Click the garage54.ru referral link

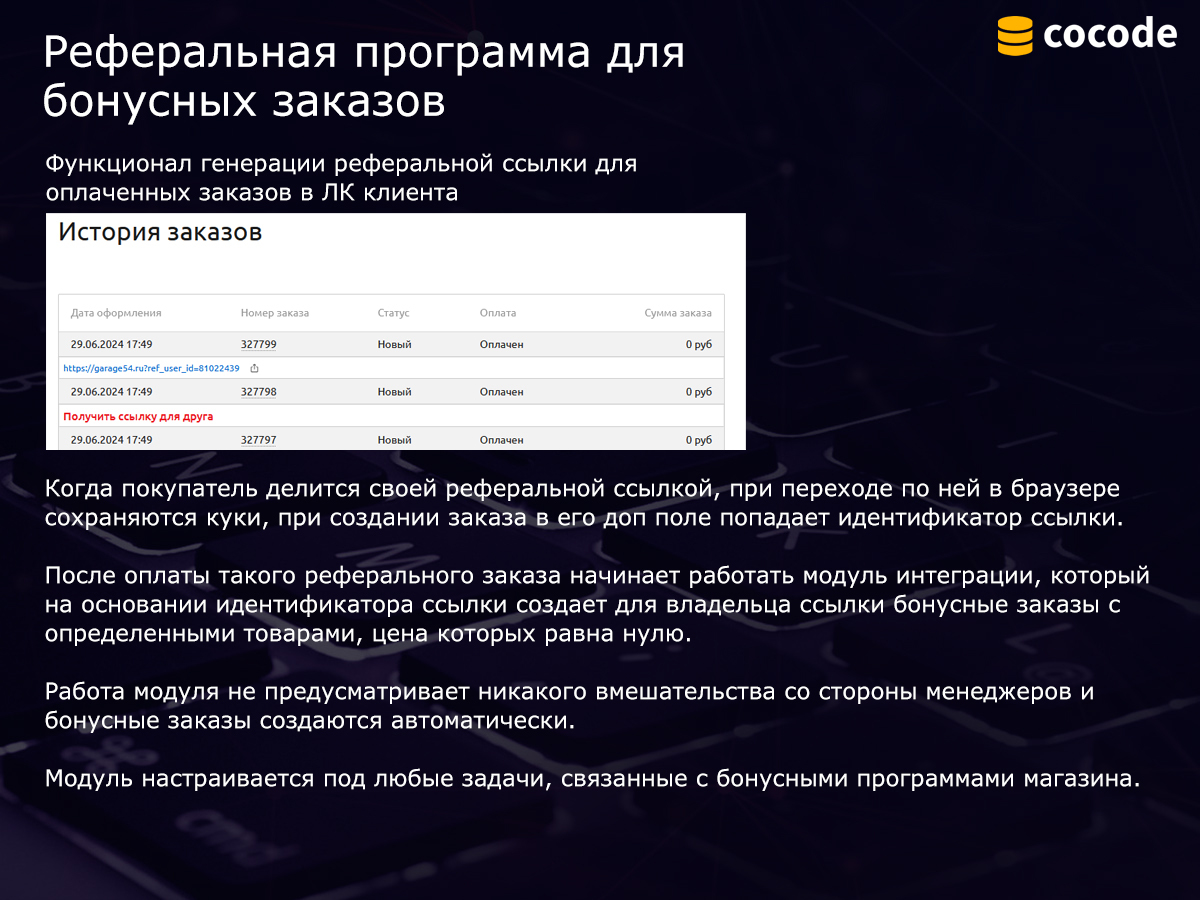pyautogui.click(x=151, y=368)
